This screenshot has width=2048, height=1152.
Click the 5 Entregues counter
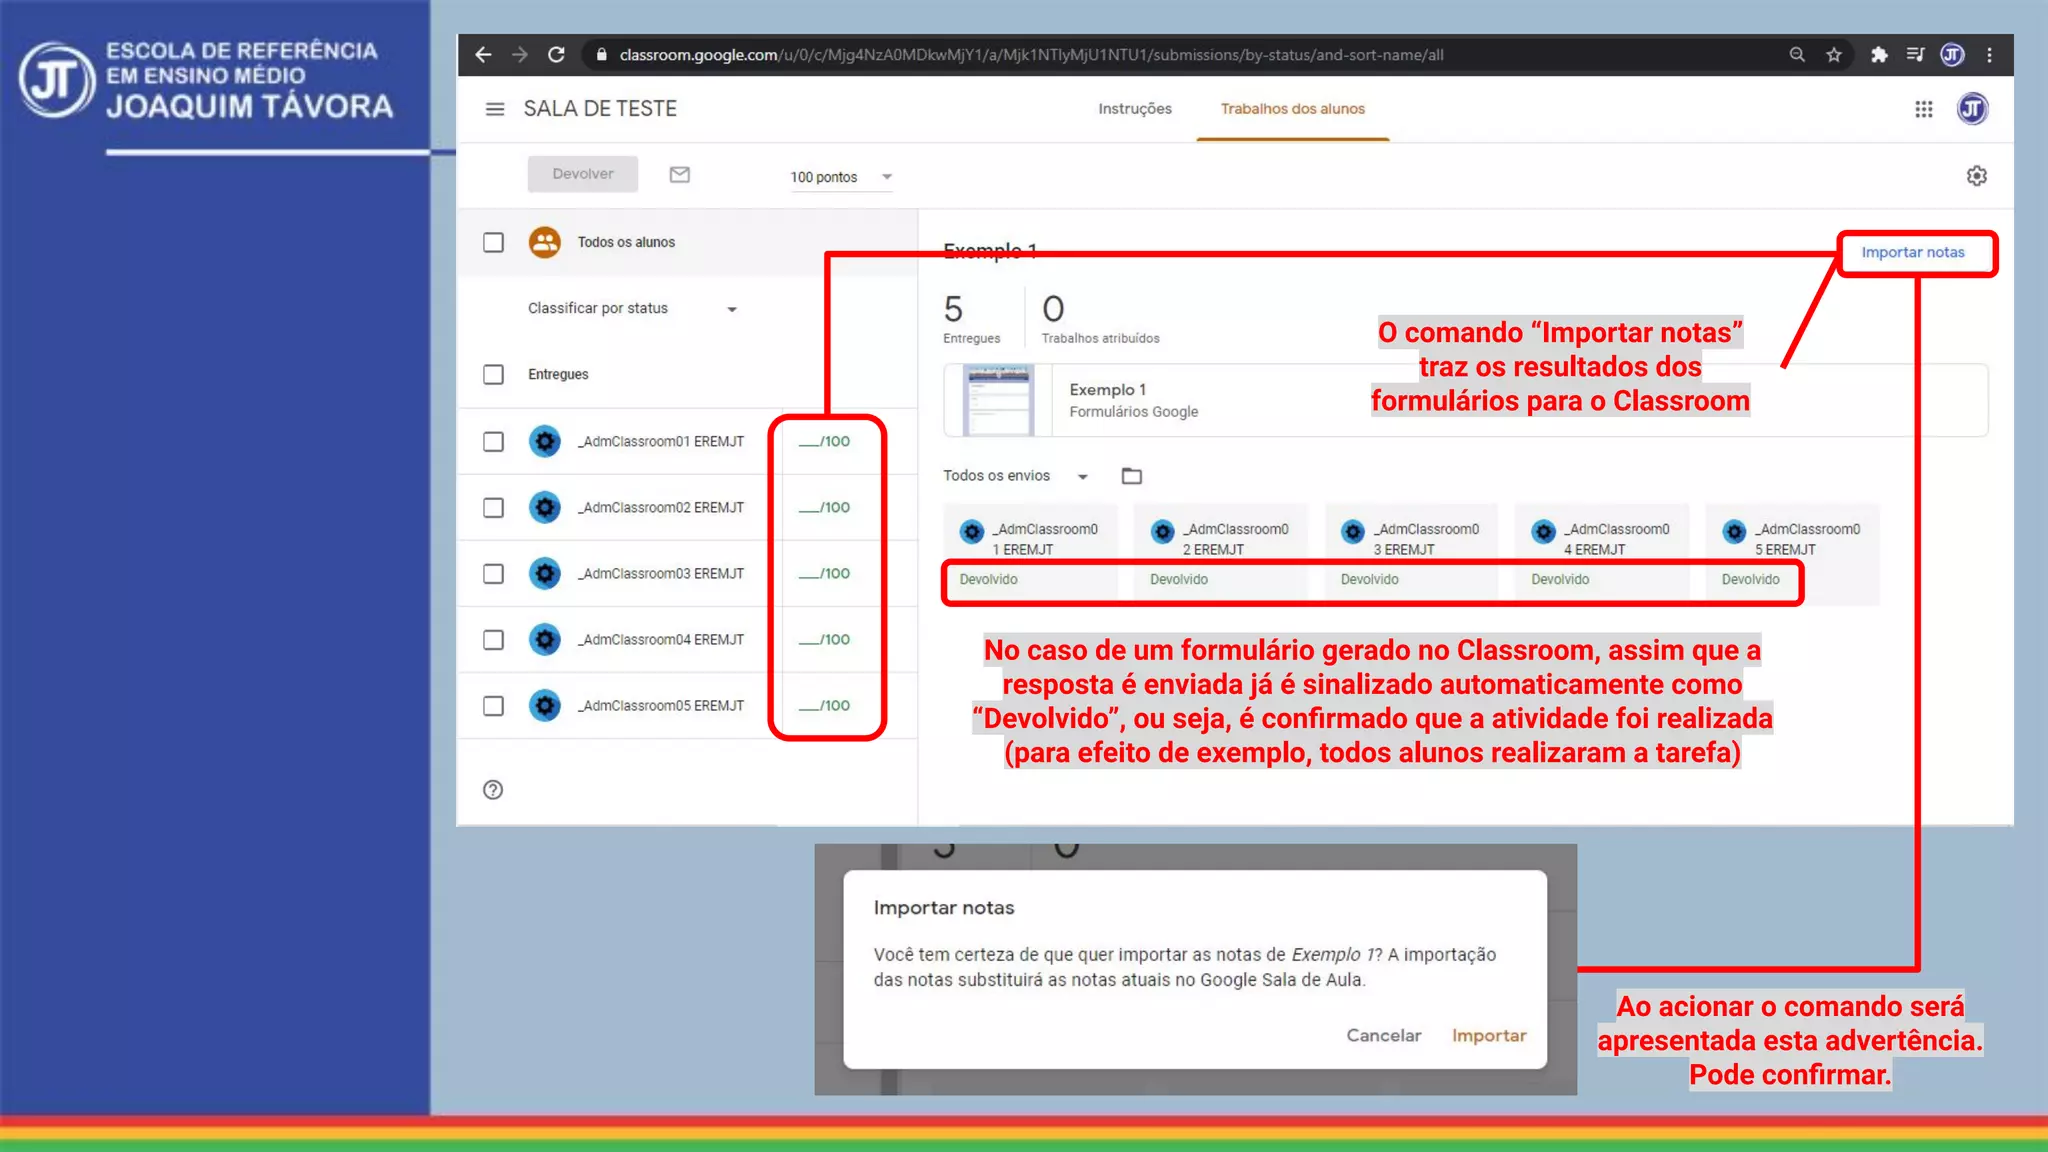(x=971, y=318)
